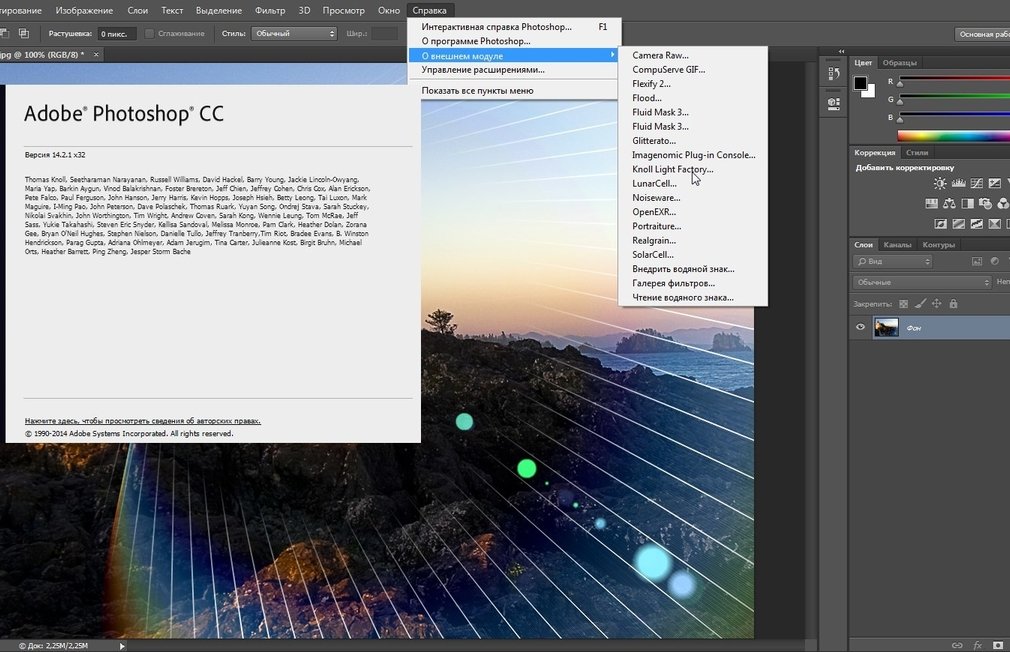The width and height of the screenshot is (1010, 652).
Task: Pick a color from the spectrum ramp
Action: [x=953, y=135]
